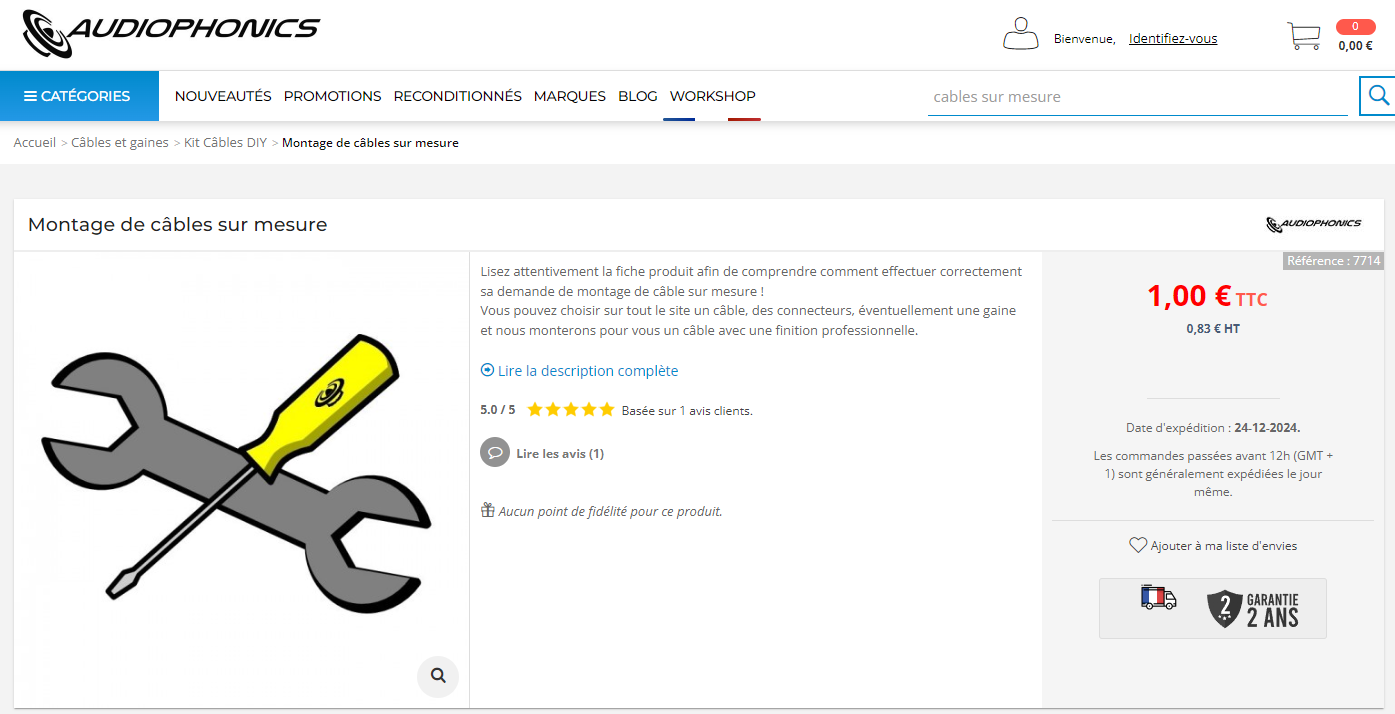Click the Audiophonics brand logo in product panel
This screenshot has width=1395, height=714.
pyautogui.click(x=1313, y=224)
